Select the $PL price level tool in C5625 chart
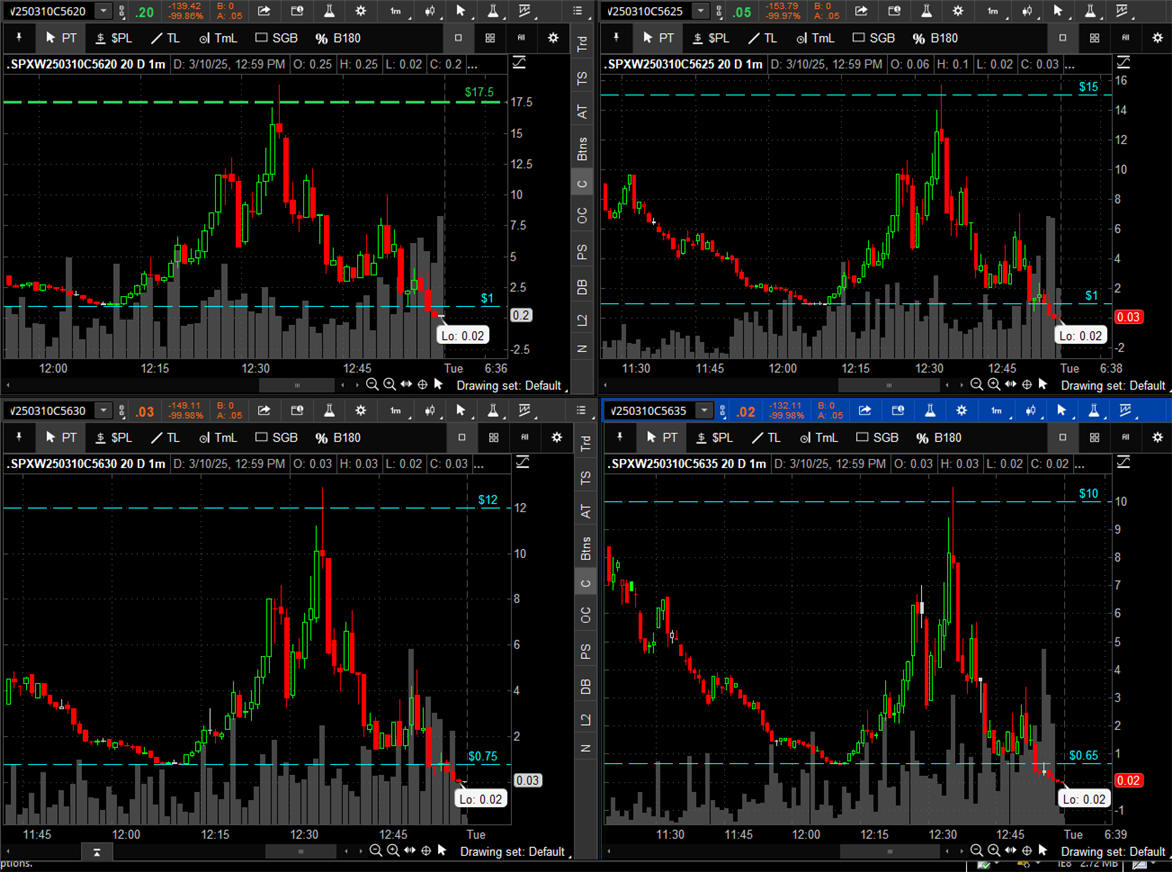The height and width of the screenshot is (872, 1172). [711, 38]
